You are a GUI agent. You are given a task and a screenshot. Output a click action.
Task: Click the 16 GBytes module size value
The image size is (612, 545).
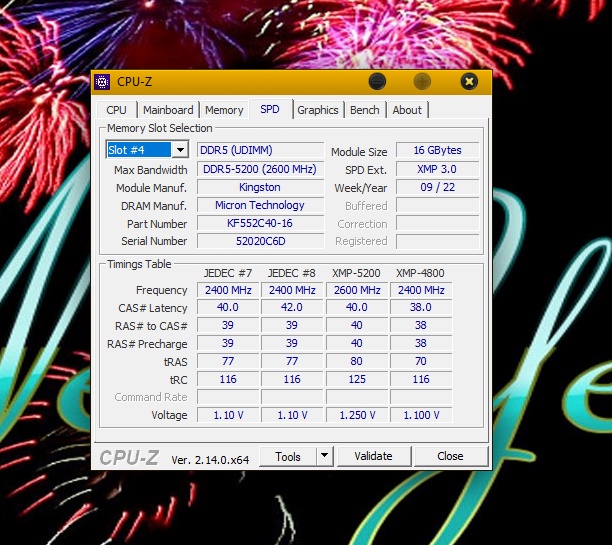pyautogui.click(x=438, y=150)
